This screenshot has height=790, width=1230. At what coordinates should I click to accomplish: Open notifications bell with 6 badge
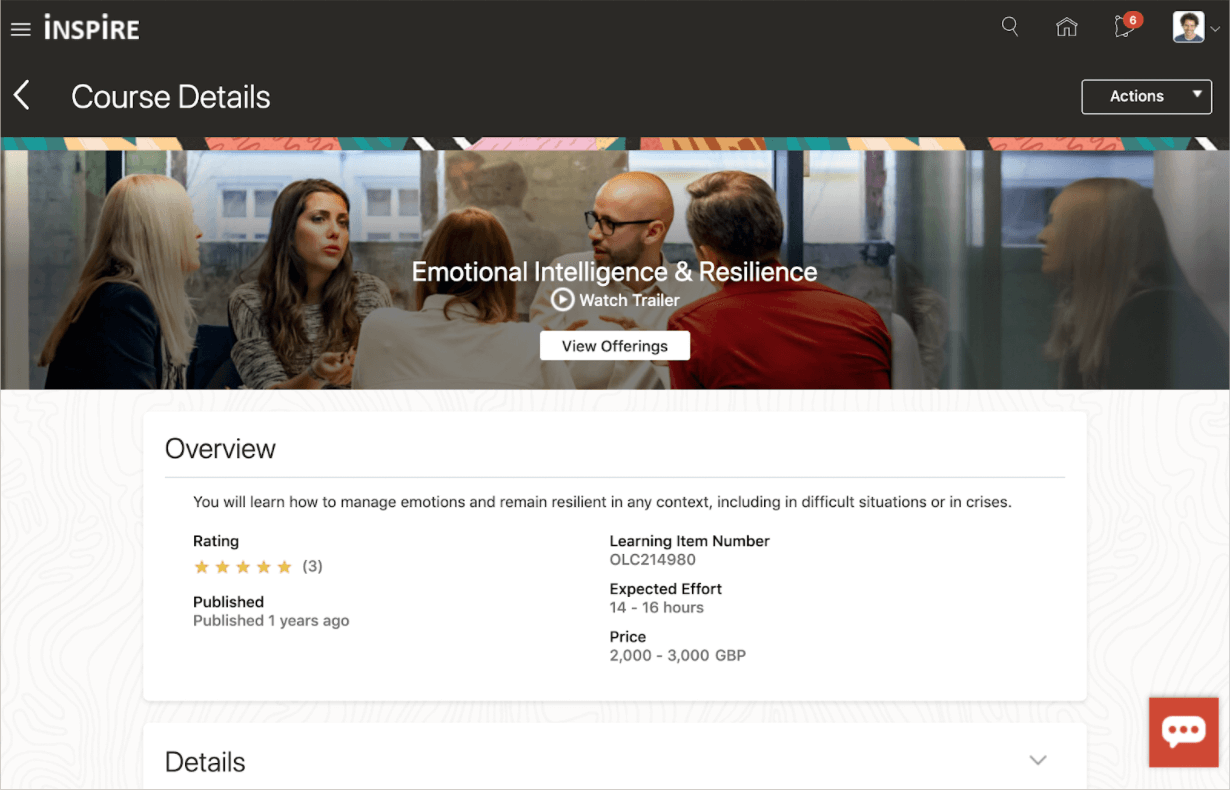(1126, 26)
